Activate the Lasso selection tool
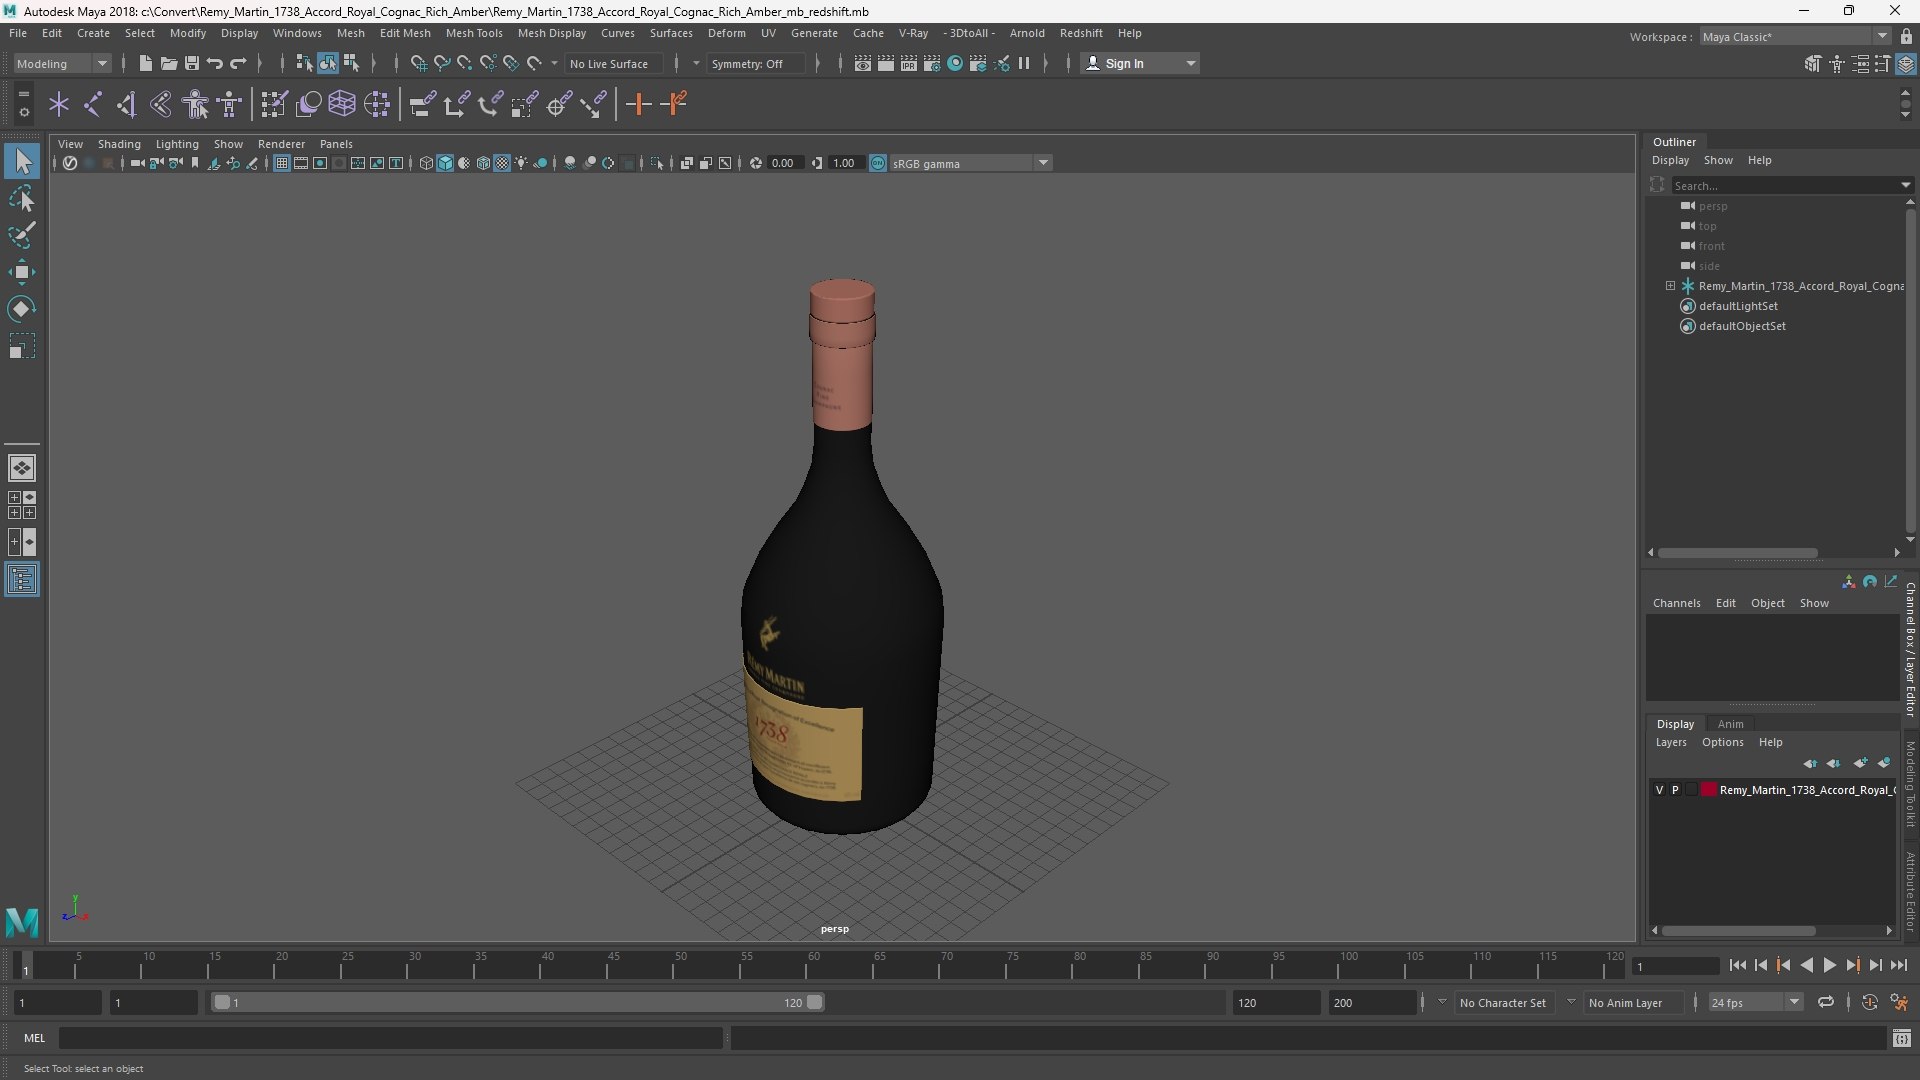The height and width of the screenshot is (1080, 1920). [x=22, y=199]
